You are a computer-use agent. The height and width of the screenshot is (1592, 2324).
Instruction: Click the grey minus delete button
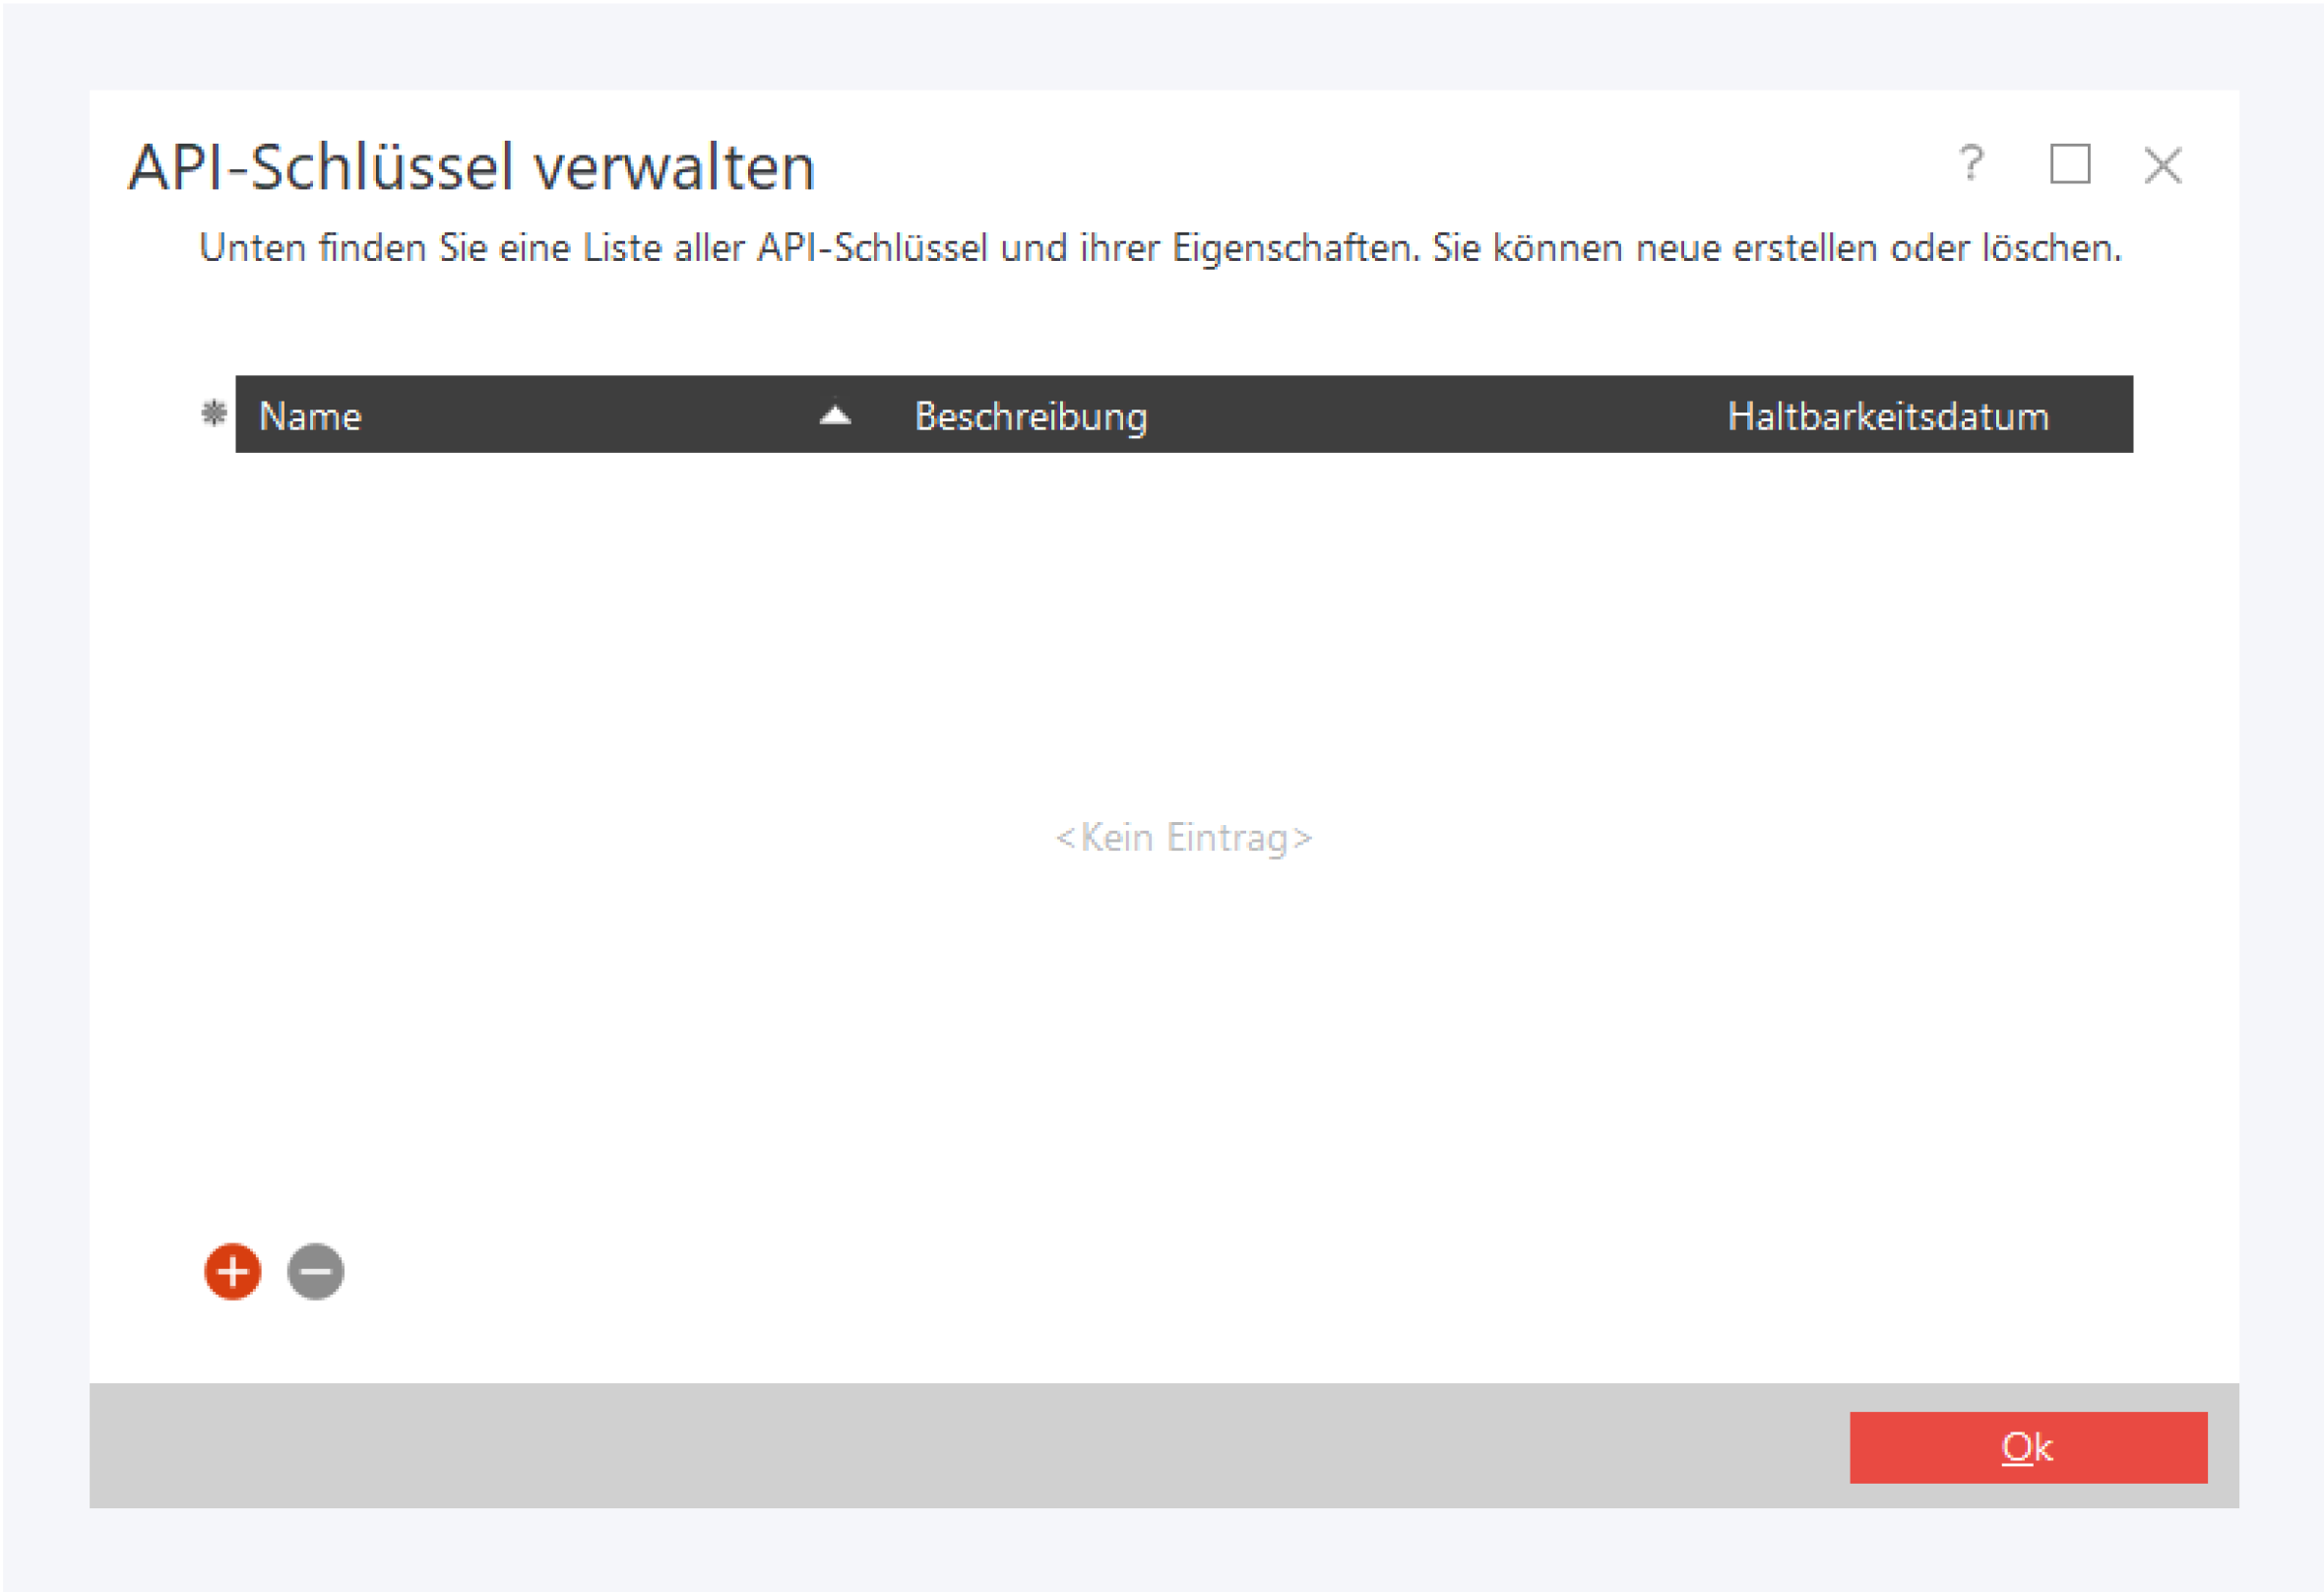pos(316,1272)
